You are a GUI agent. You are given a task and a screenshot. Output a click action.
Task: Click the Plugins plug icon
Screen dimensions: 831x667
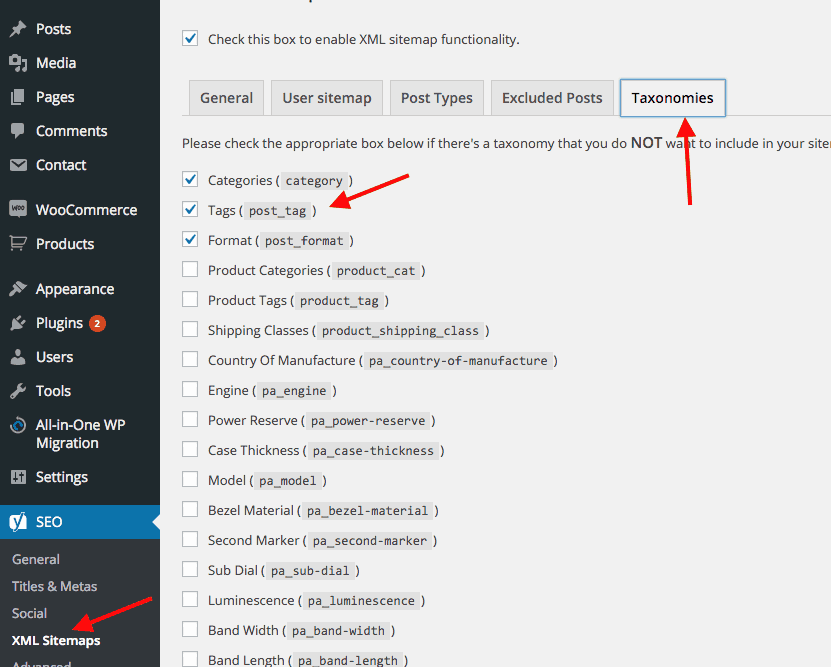18,323
